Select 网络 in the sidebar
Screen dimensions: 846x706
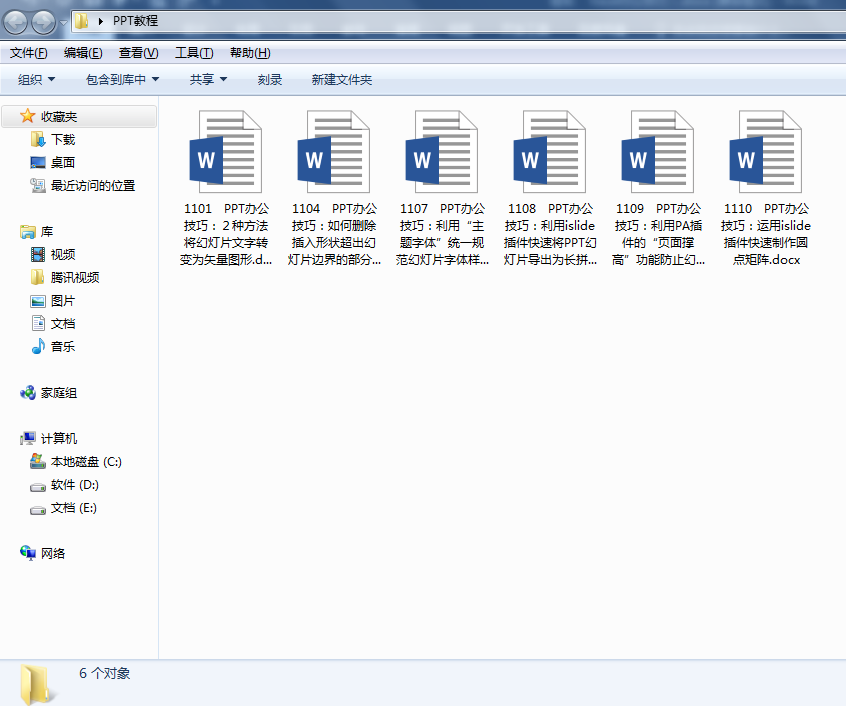(x=53, y=553)
